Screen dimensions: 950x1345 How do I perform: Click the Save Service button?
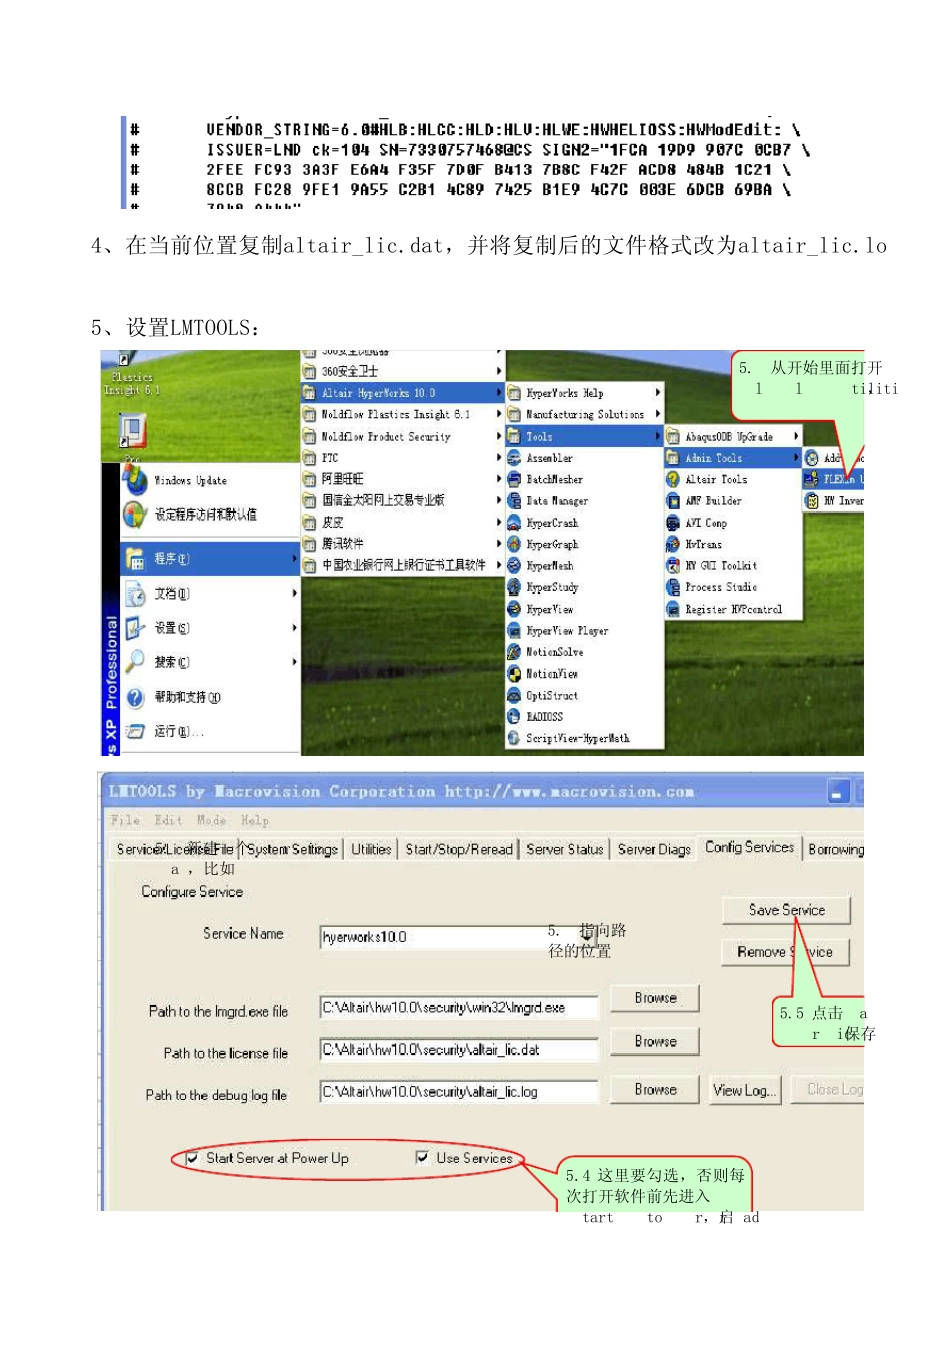pos(787,910)
